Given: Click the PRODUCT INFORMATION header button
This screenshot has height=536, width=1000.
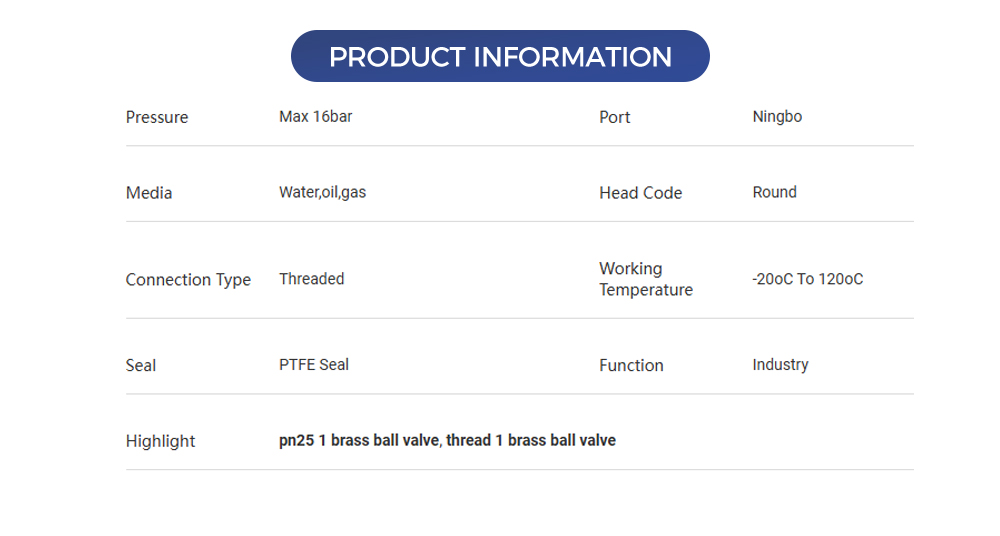Looking at the screenshot, I should (x=500, y=56).
